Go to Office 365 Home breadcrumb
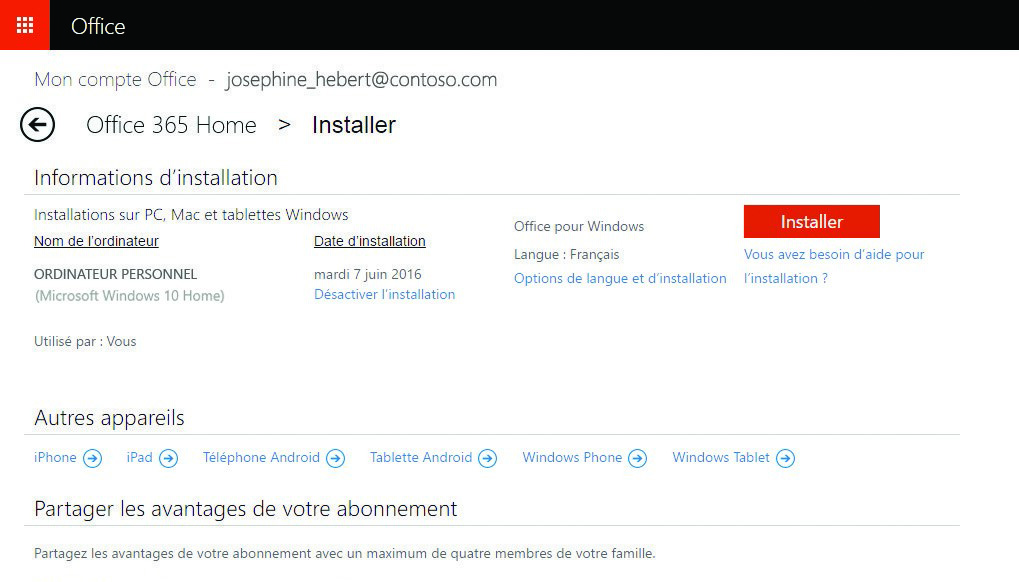The height and width of the screenshot is (582, 1019). click(x=172, y=125)
